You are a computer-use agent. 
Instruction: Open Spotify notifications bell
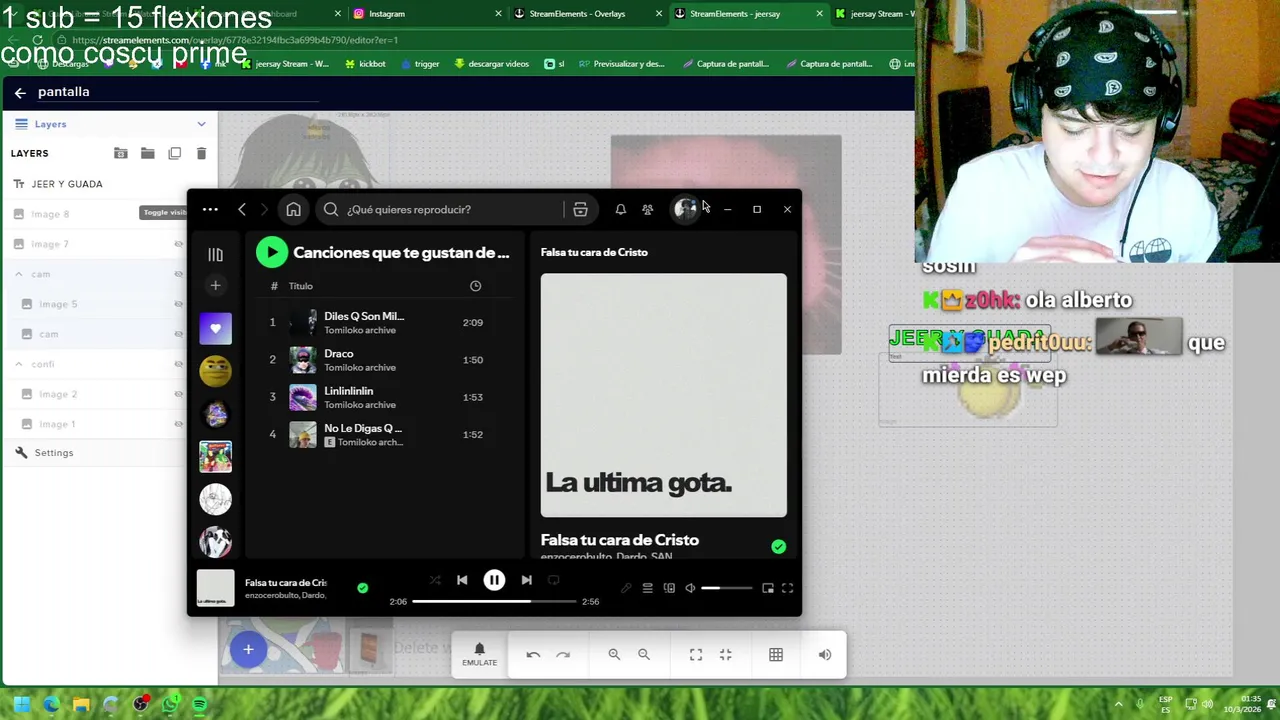click(x=620, y=209)
